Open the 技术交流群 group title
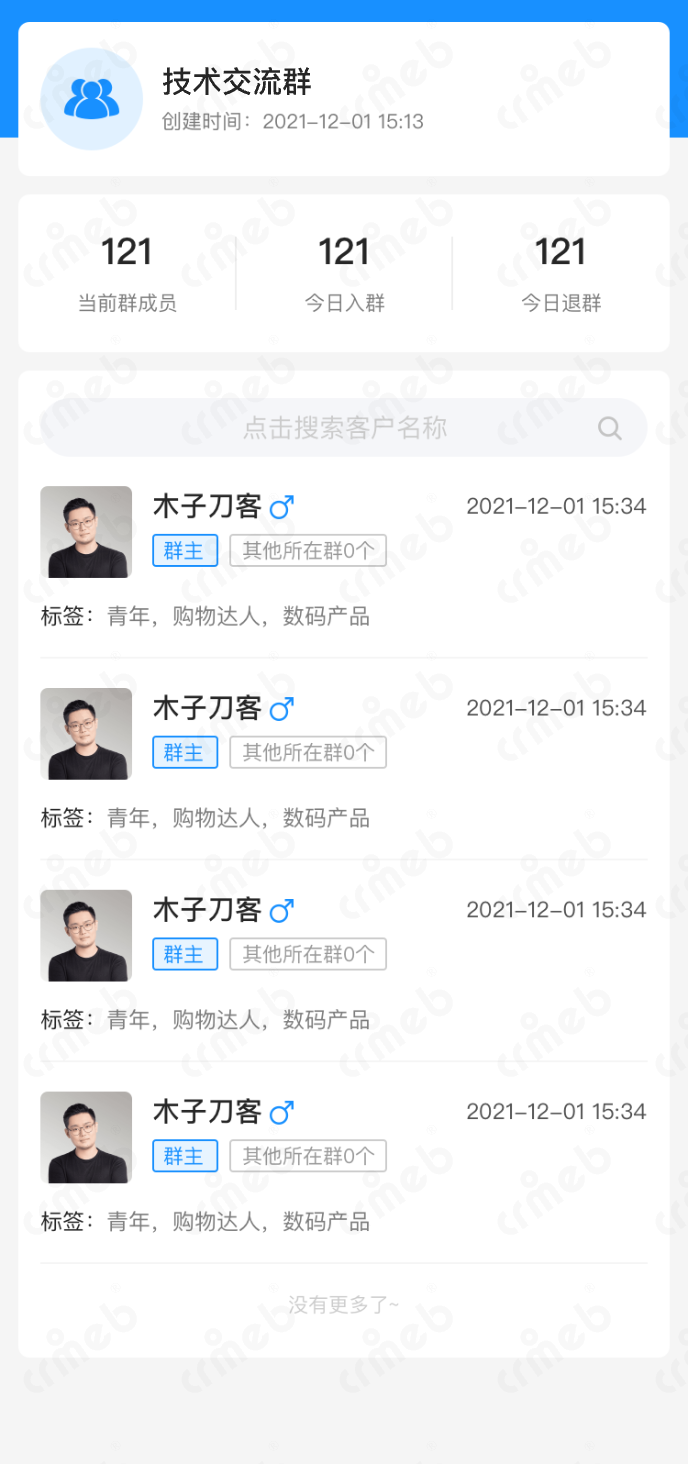The width and height of the screenshot is (688, 1464). pyautogui.click(x=238, y=82)
